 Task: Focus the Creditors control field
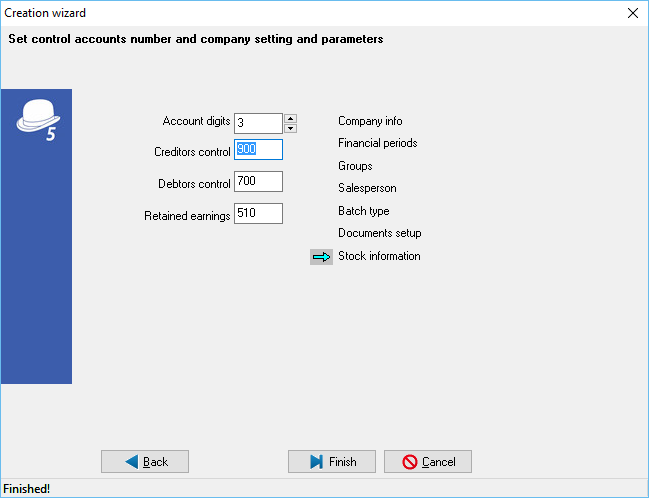pyautogui.click(x=258, y=150)
